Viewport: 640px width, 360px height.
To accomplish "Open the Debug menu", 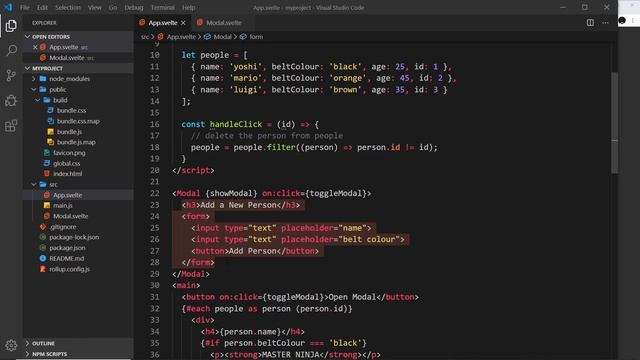I will [x=134, y=7].
